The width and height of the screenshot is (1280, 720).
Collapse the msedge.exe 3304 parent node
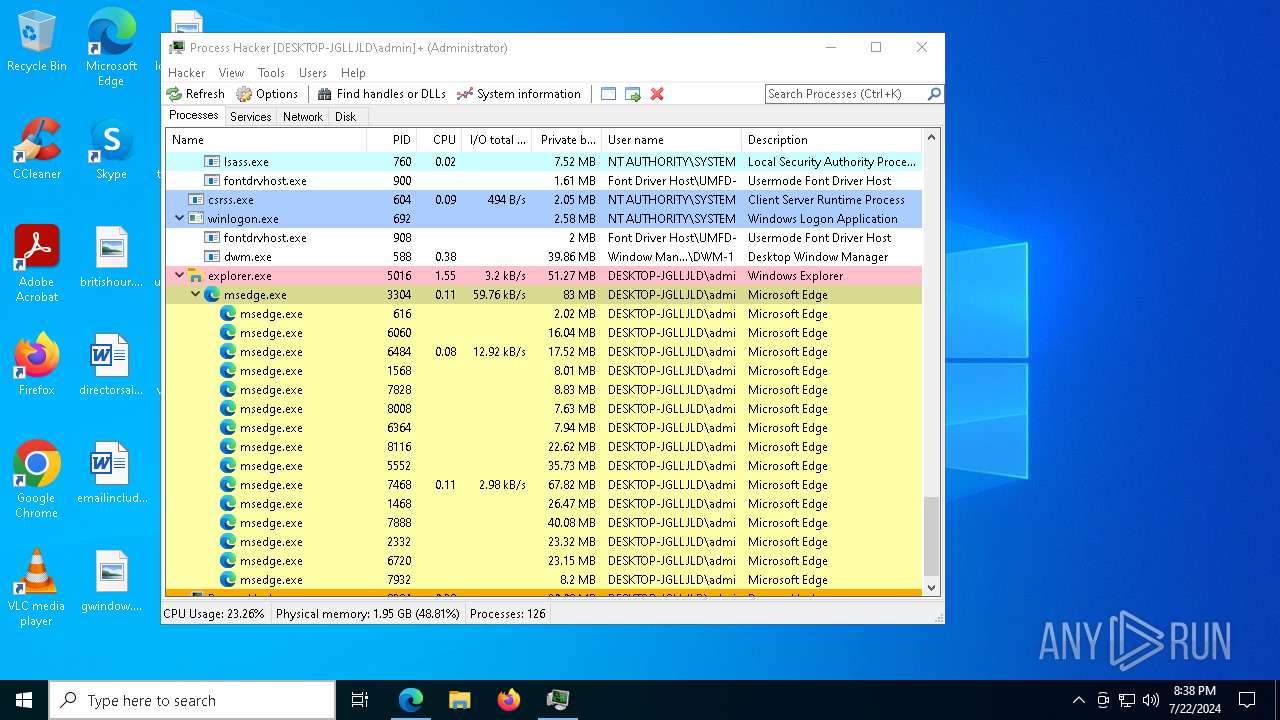pyautogui.click(x=196, y=295)
